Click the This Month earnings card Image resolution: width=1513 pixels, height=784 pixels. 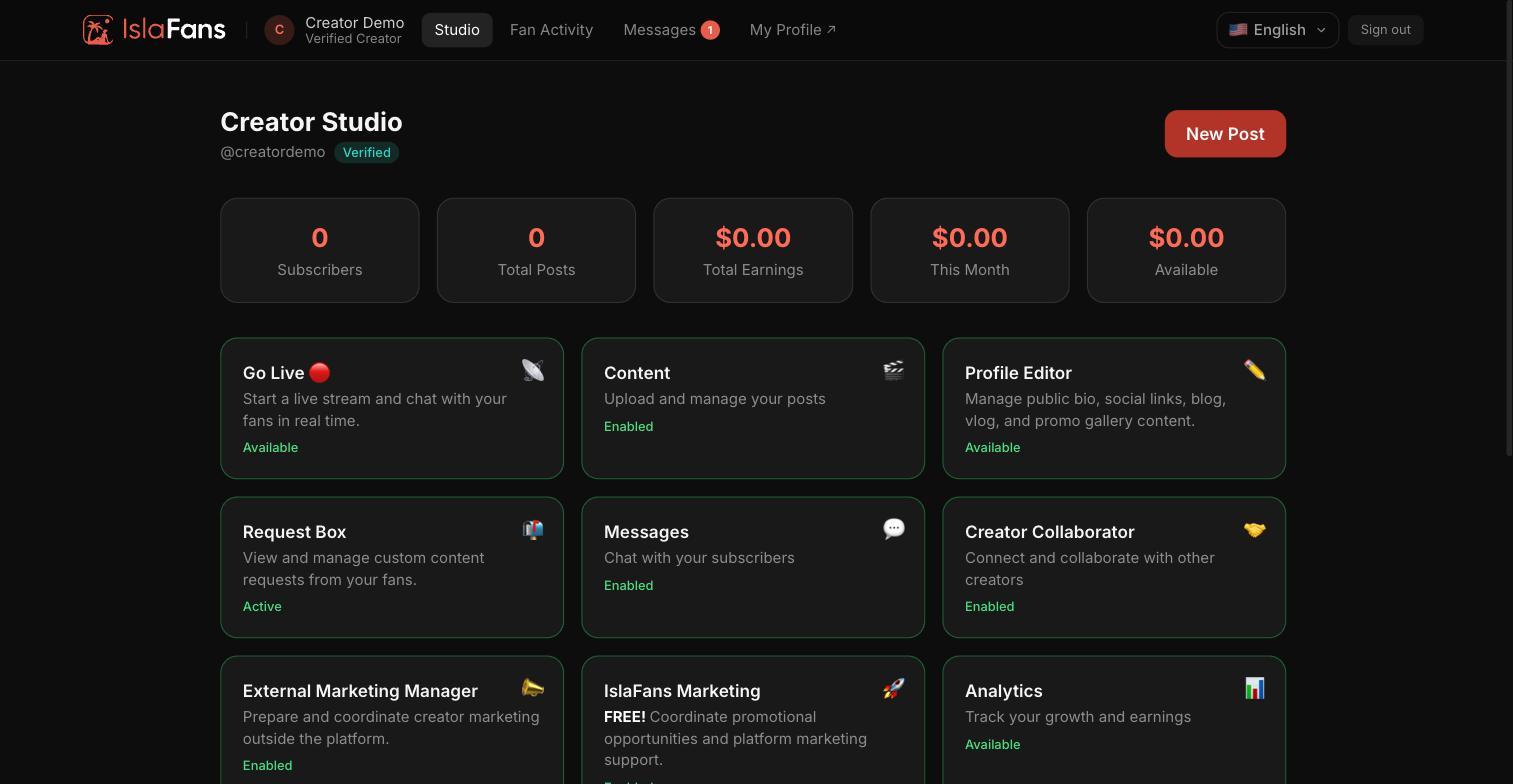[x=970, y=250]
